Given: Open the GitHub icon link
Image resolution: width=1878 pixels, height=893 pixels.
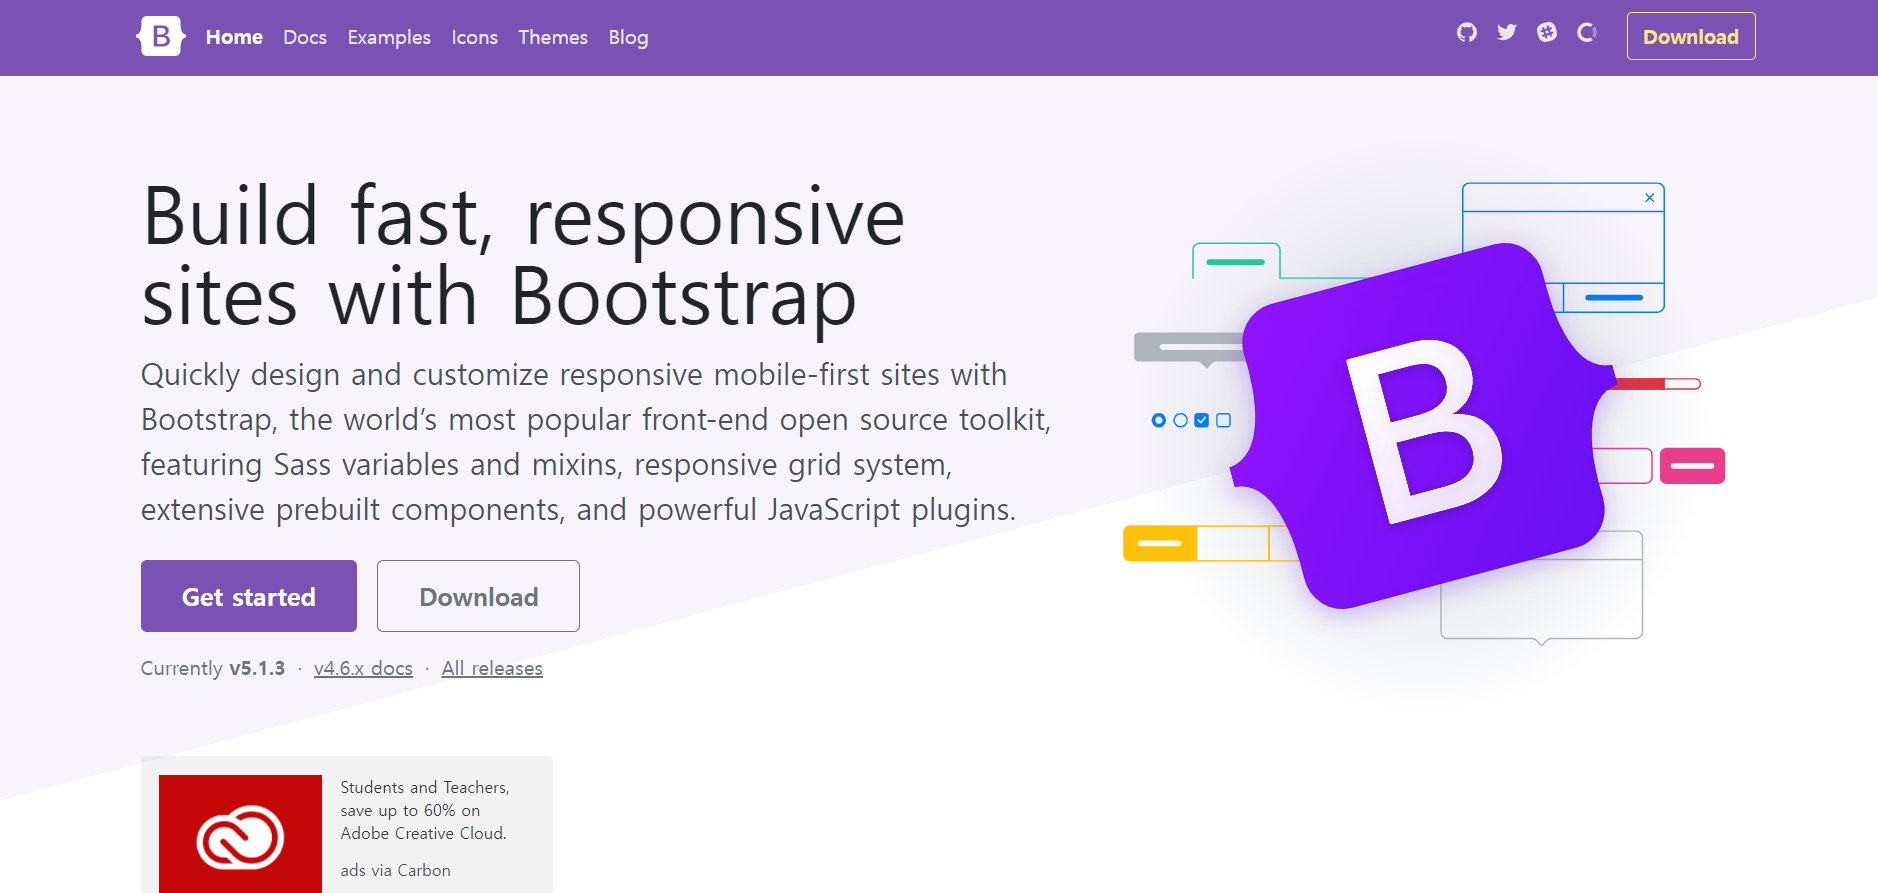Looking at the screenshot, I should click(x=1467, y=32).
